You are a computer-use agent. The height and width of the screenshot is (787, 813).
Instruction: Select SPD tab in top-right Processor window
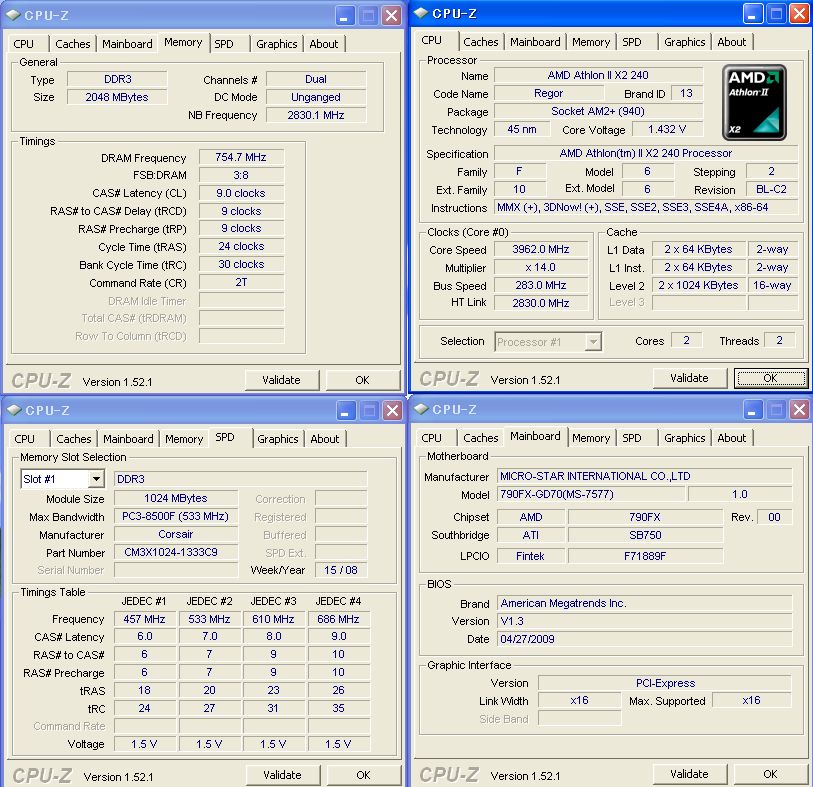(x=632, y=42)
